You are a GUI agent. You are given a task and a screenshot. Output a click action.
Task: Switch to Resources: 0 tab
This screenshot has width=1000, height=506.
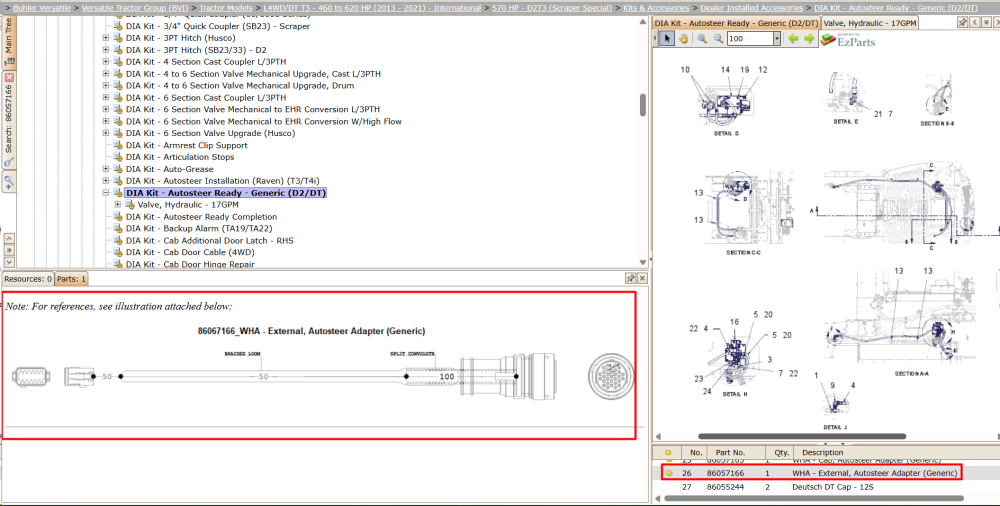[28, 279]
